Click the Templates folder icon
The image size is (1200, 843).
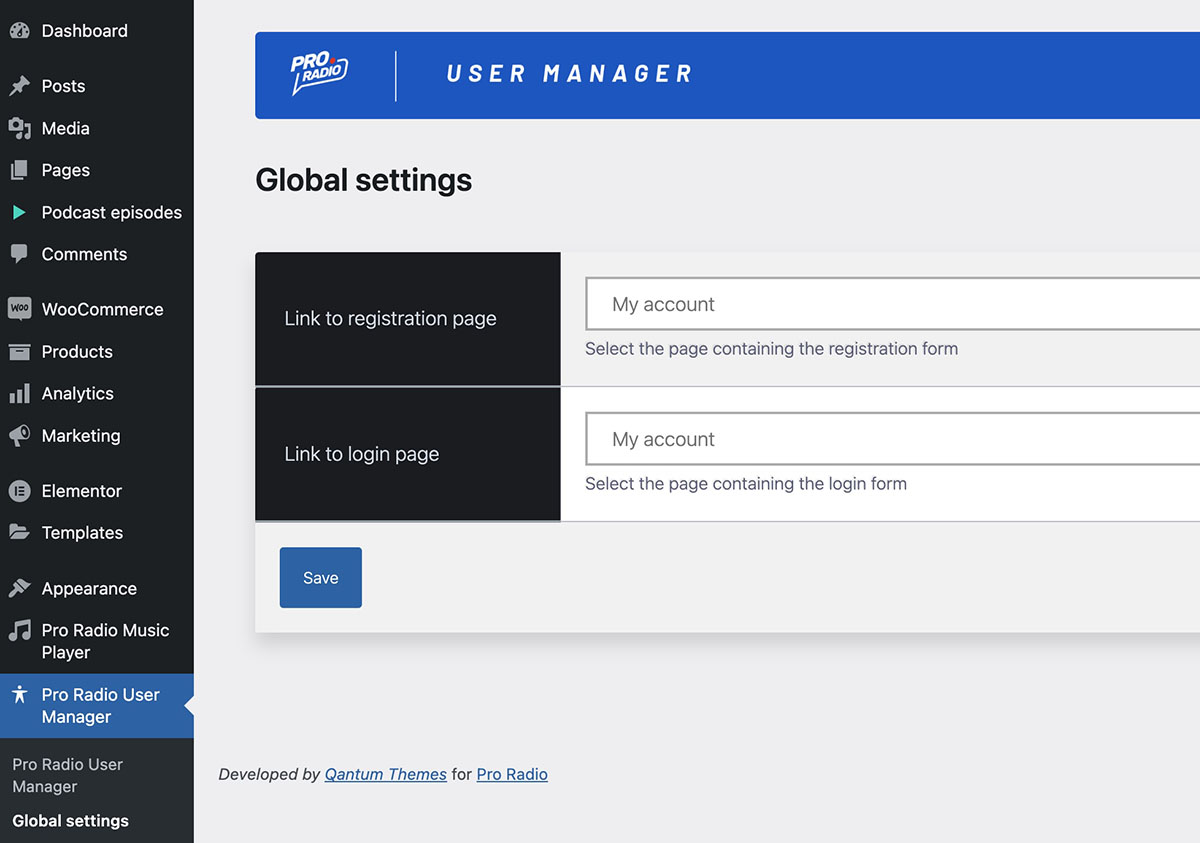coord(19,533)
